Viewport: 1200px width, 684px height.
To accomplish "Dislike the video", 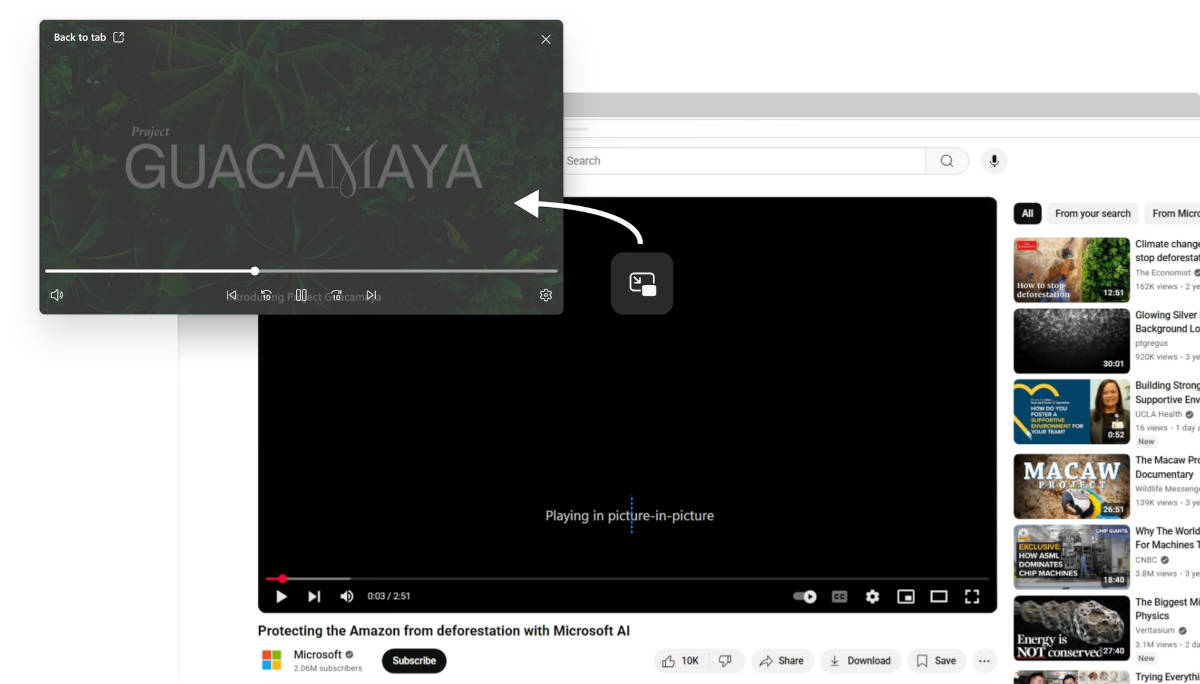I will pos(726,661).
